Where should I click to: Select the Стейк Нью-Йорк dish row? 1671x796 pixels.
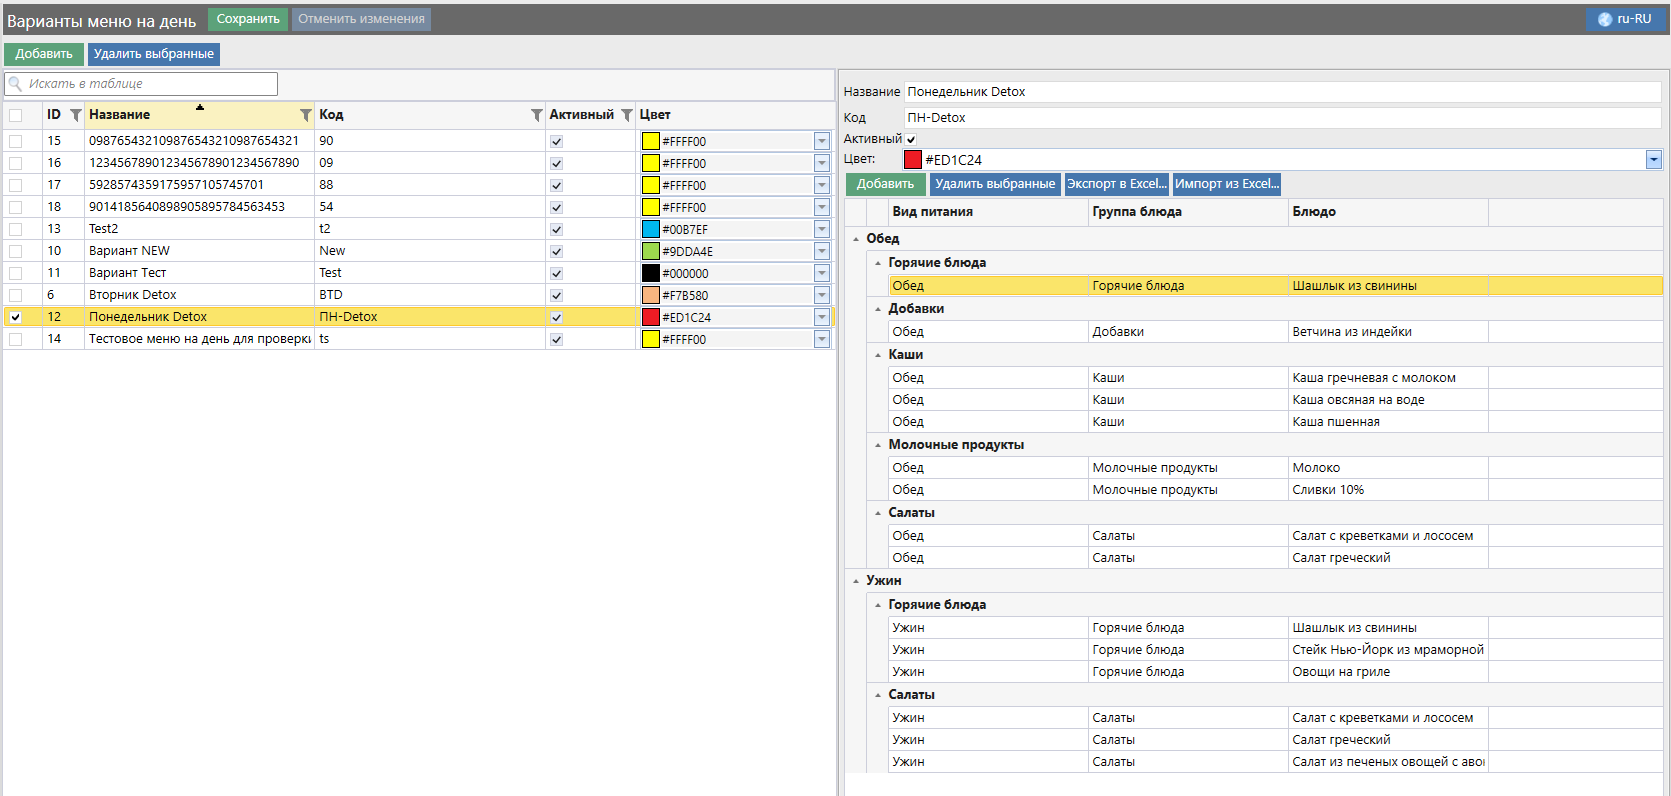[x=1387, y=650]
